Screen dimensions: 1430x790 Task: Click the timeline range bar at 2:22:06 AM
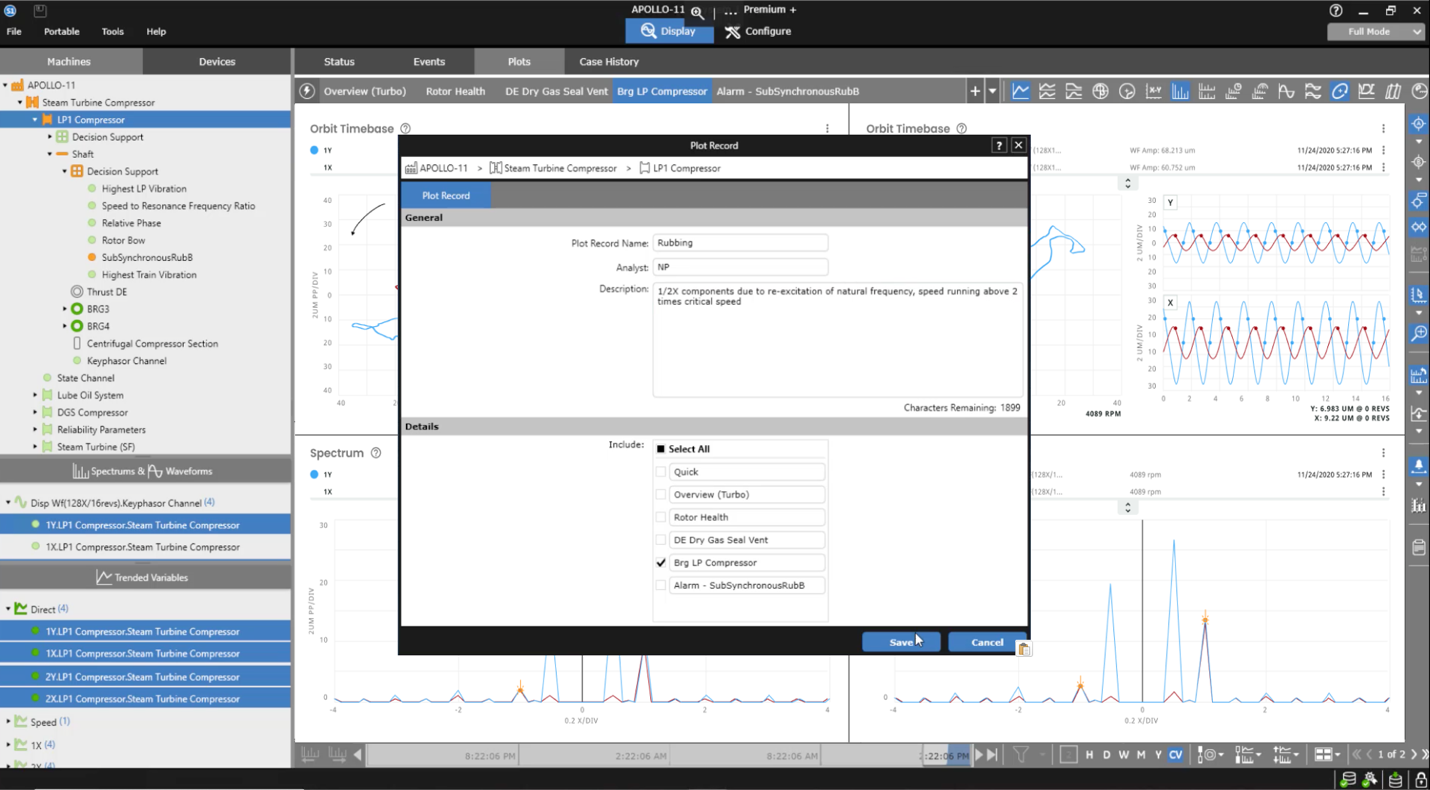640,756
